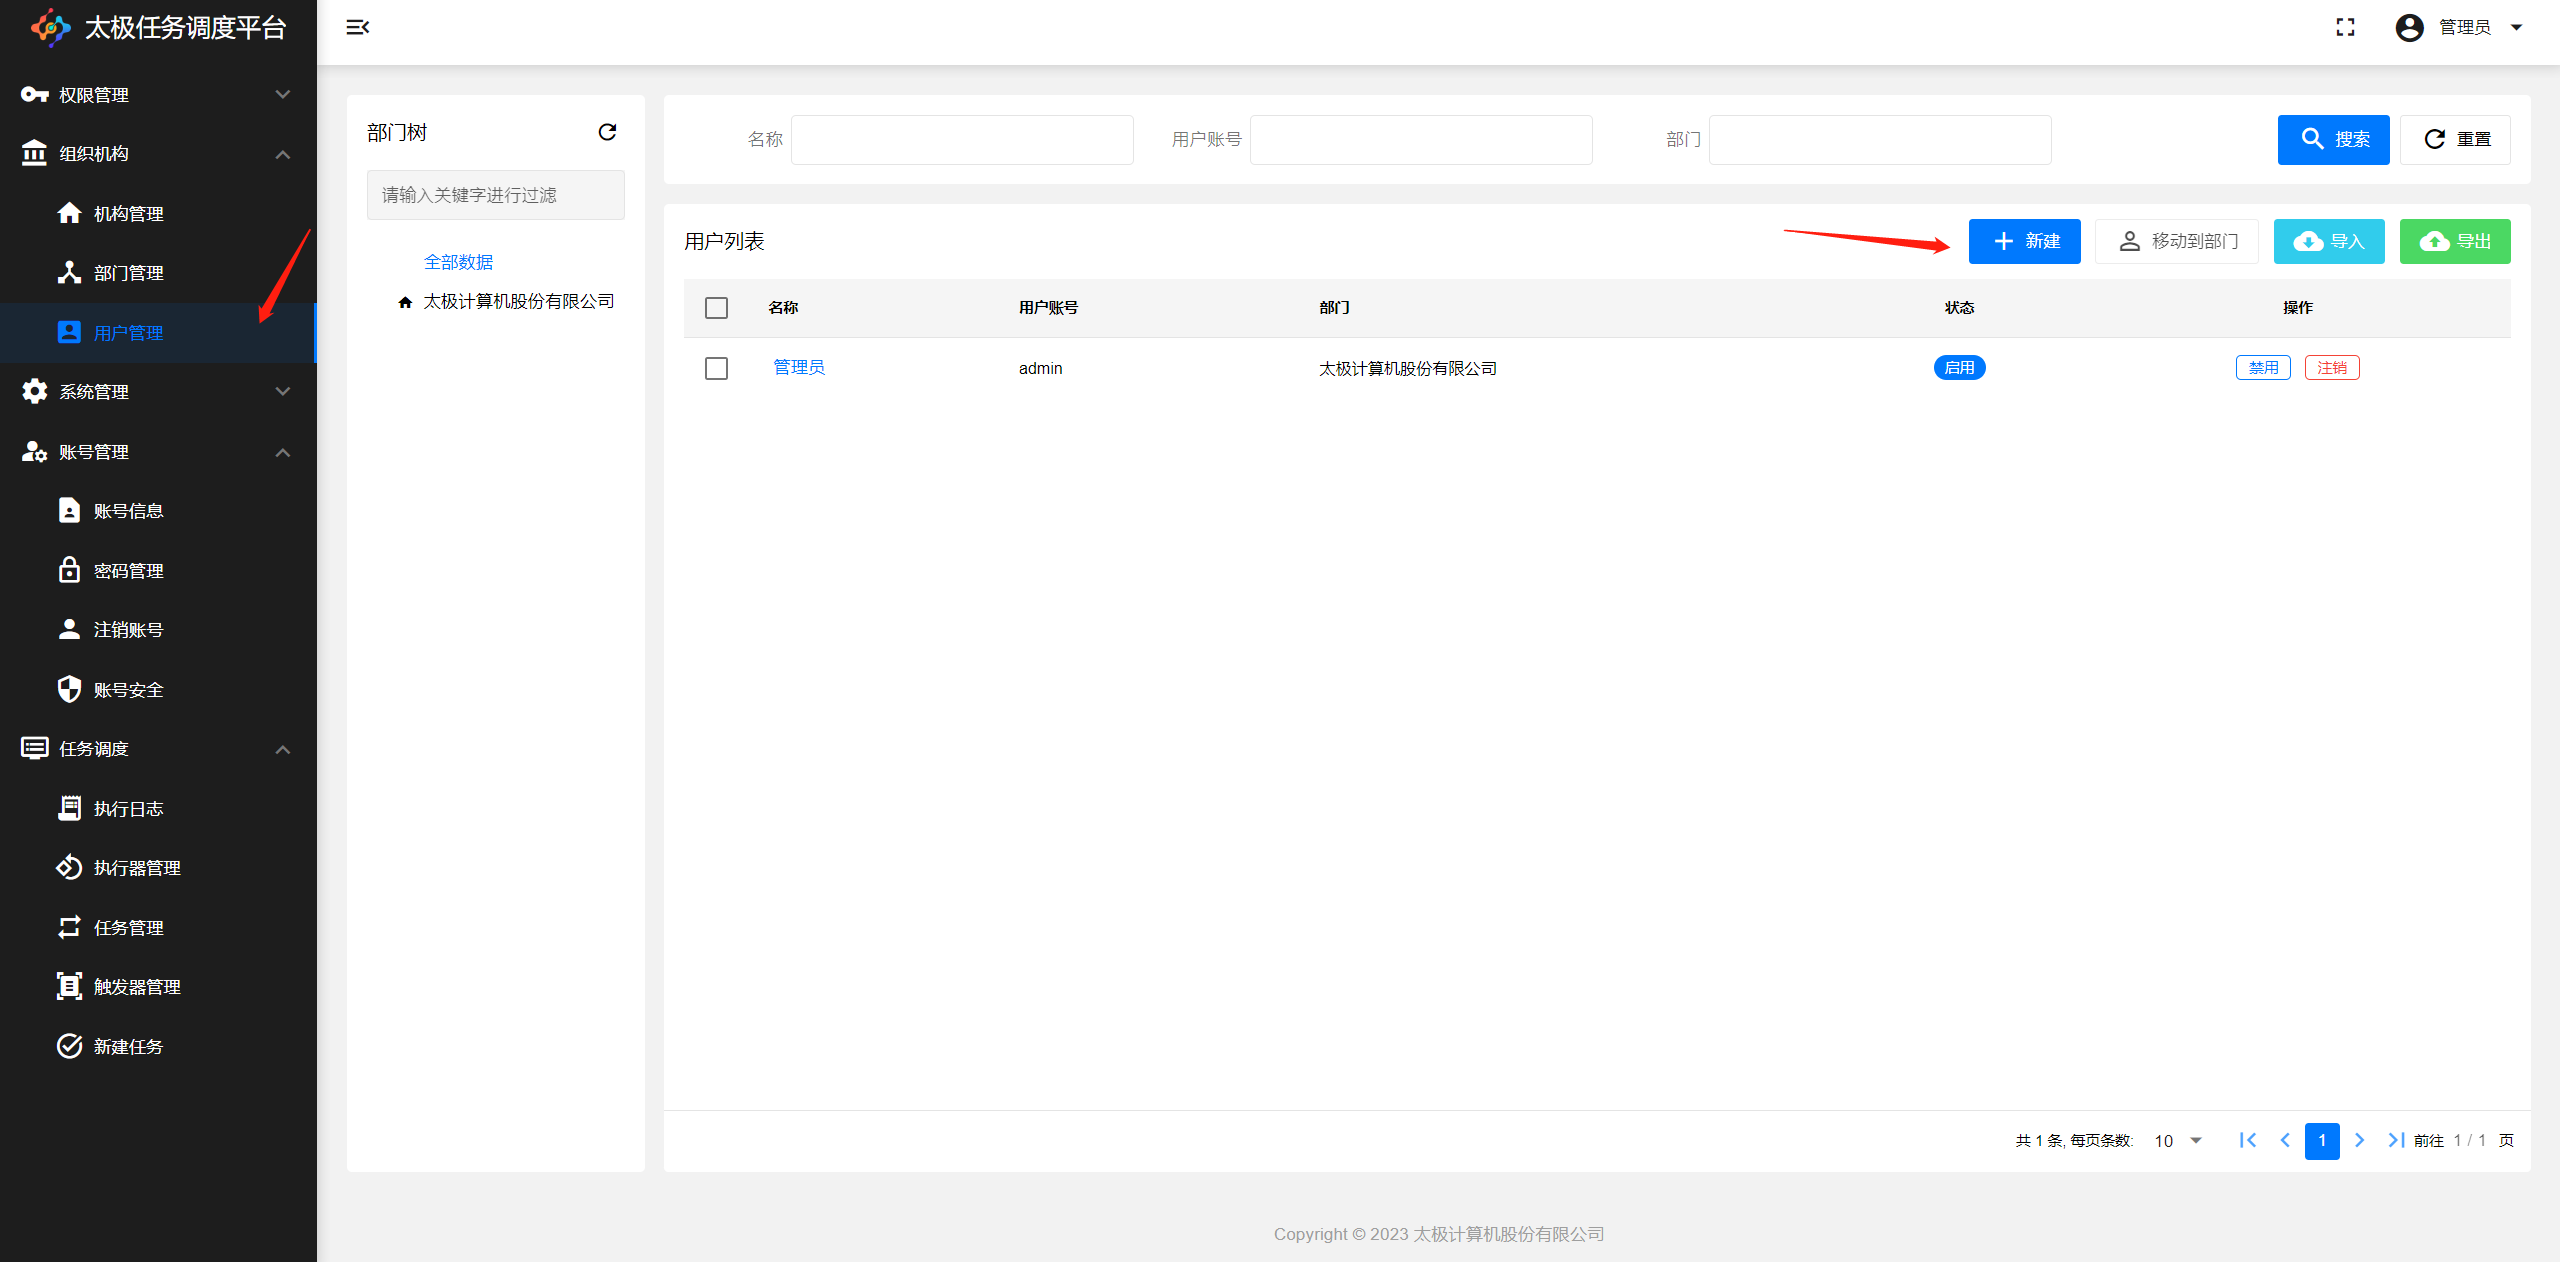This screenshot has width=2560, height=1262.
Task: Focus the 用户账号 search field
Action: pos(1421,139)
